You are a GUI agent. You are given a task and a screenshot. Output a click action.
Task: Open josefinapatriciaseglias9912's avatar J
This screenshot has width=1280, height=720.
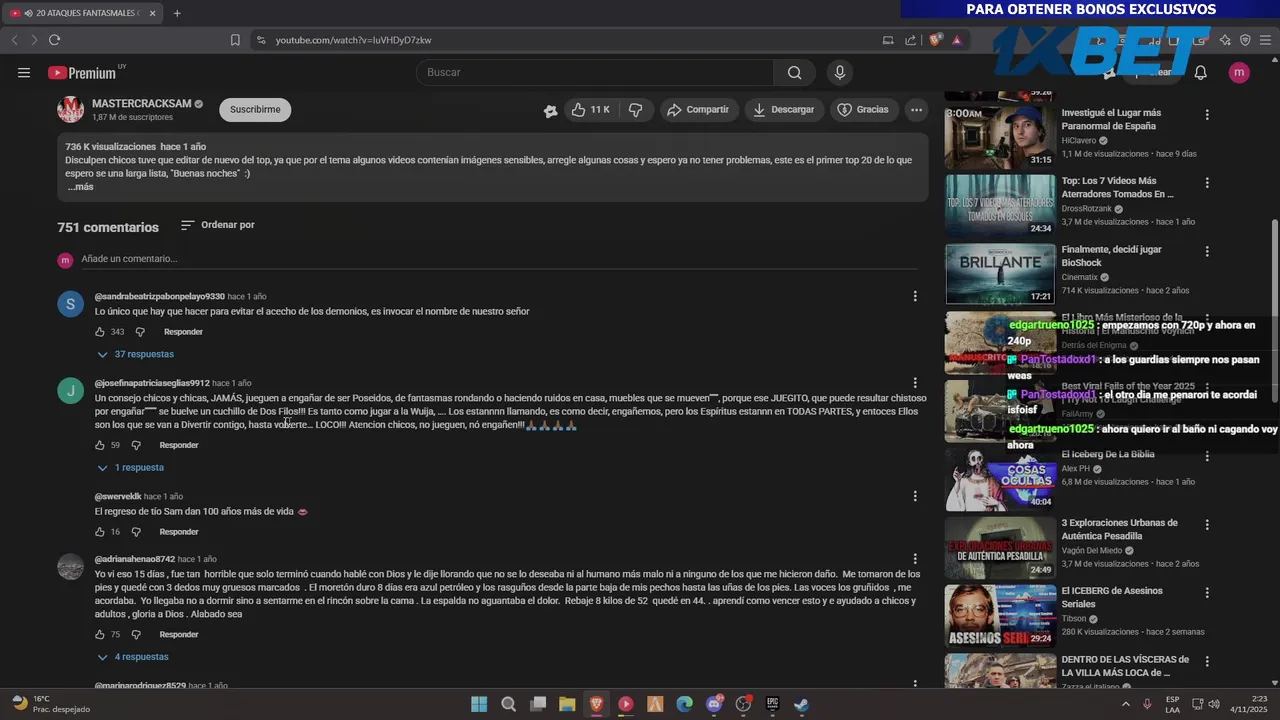[70, 391]
